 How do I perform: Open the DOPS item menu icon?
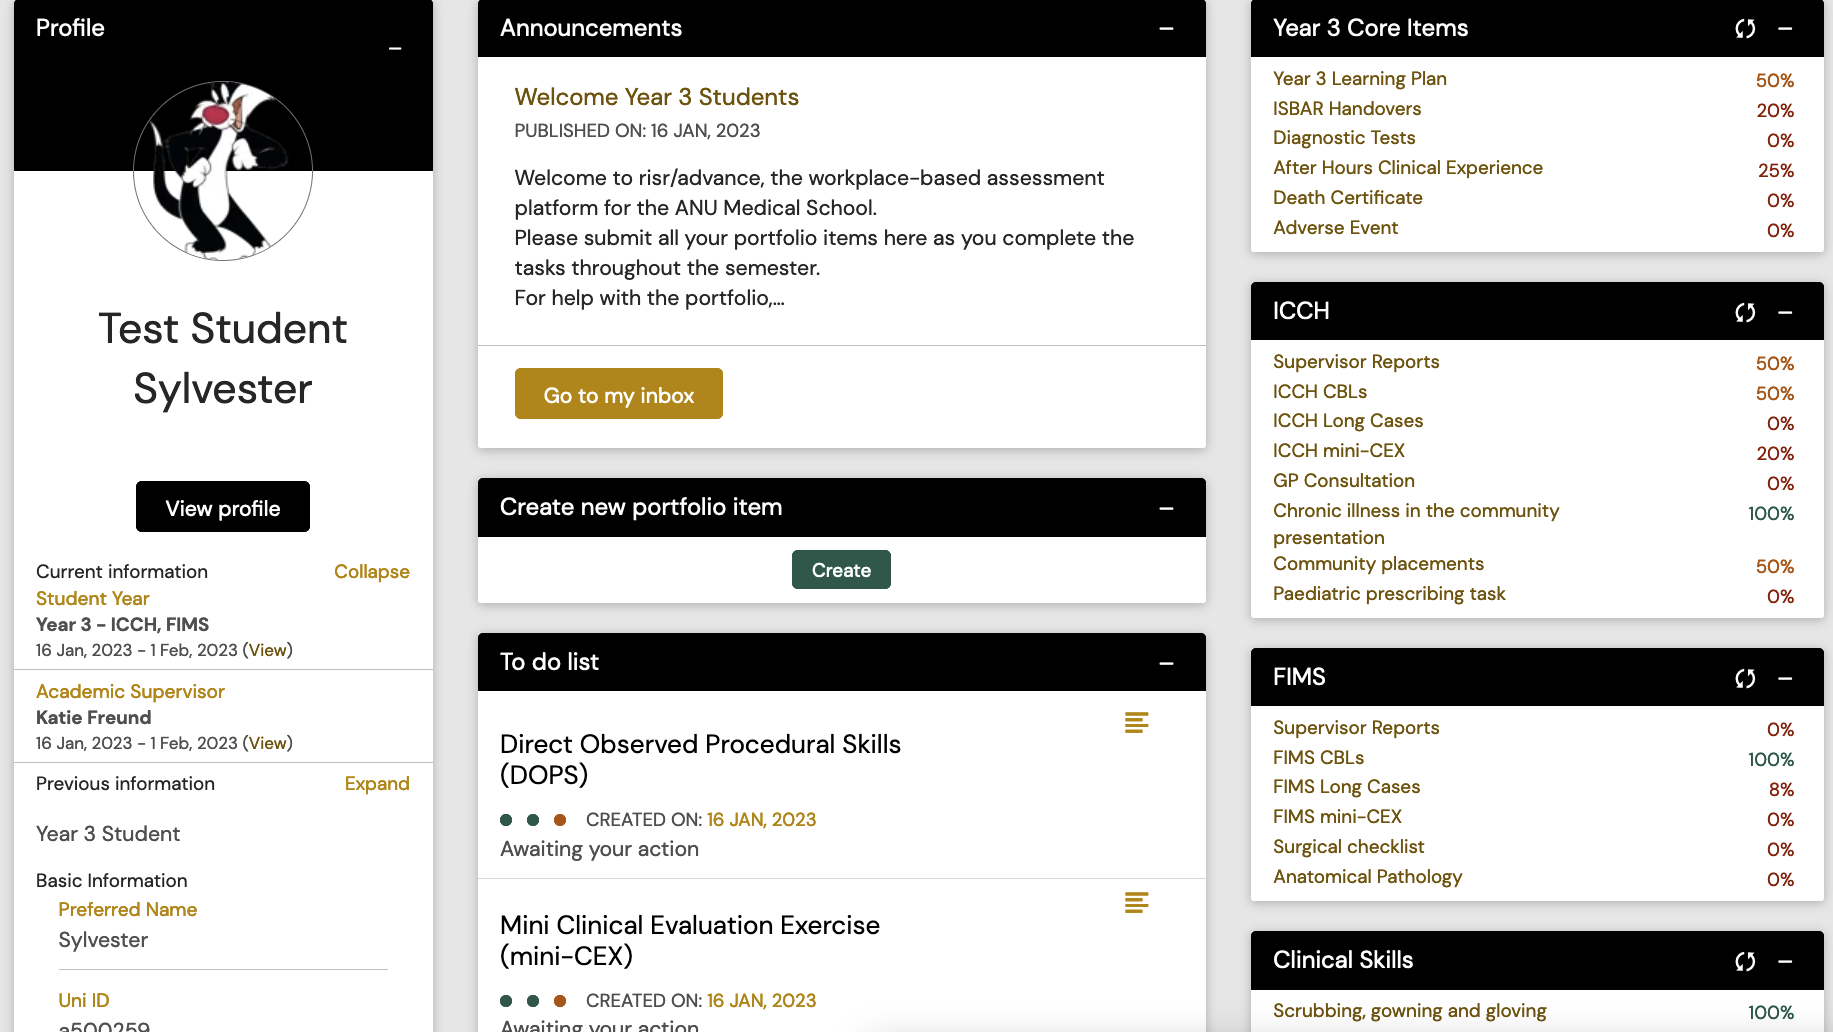coord(1136,722)
